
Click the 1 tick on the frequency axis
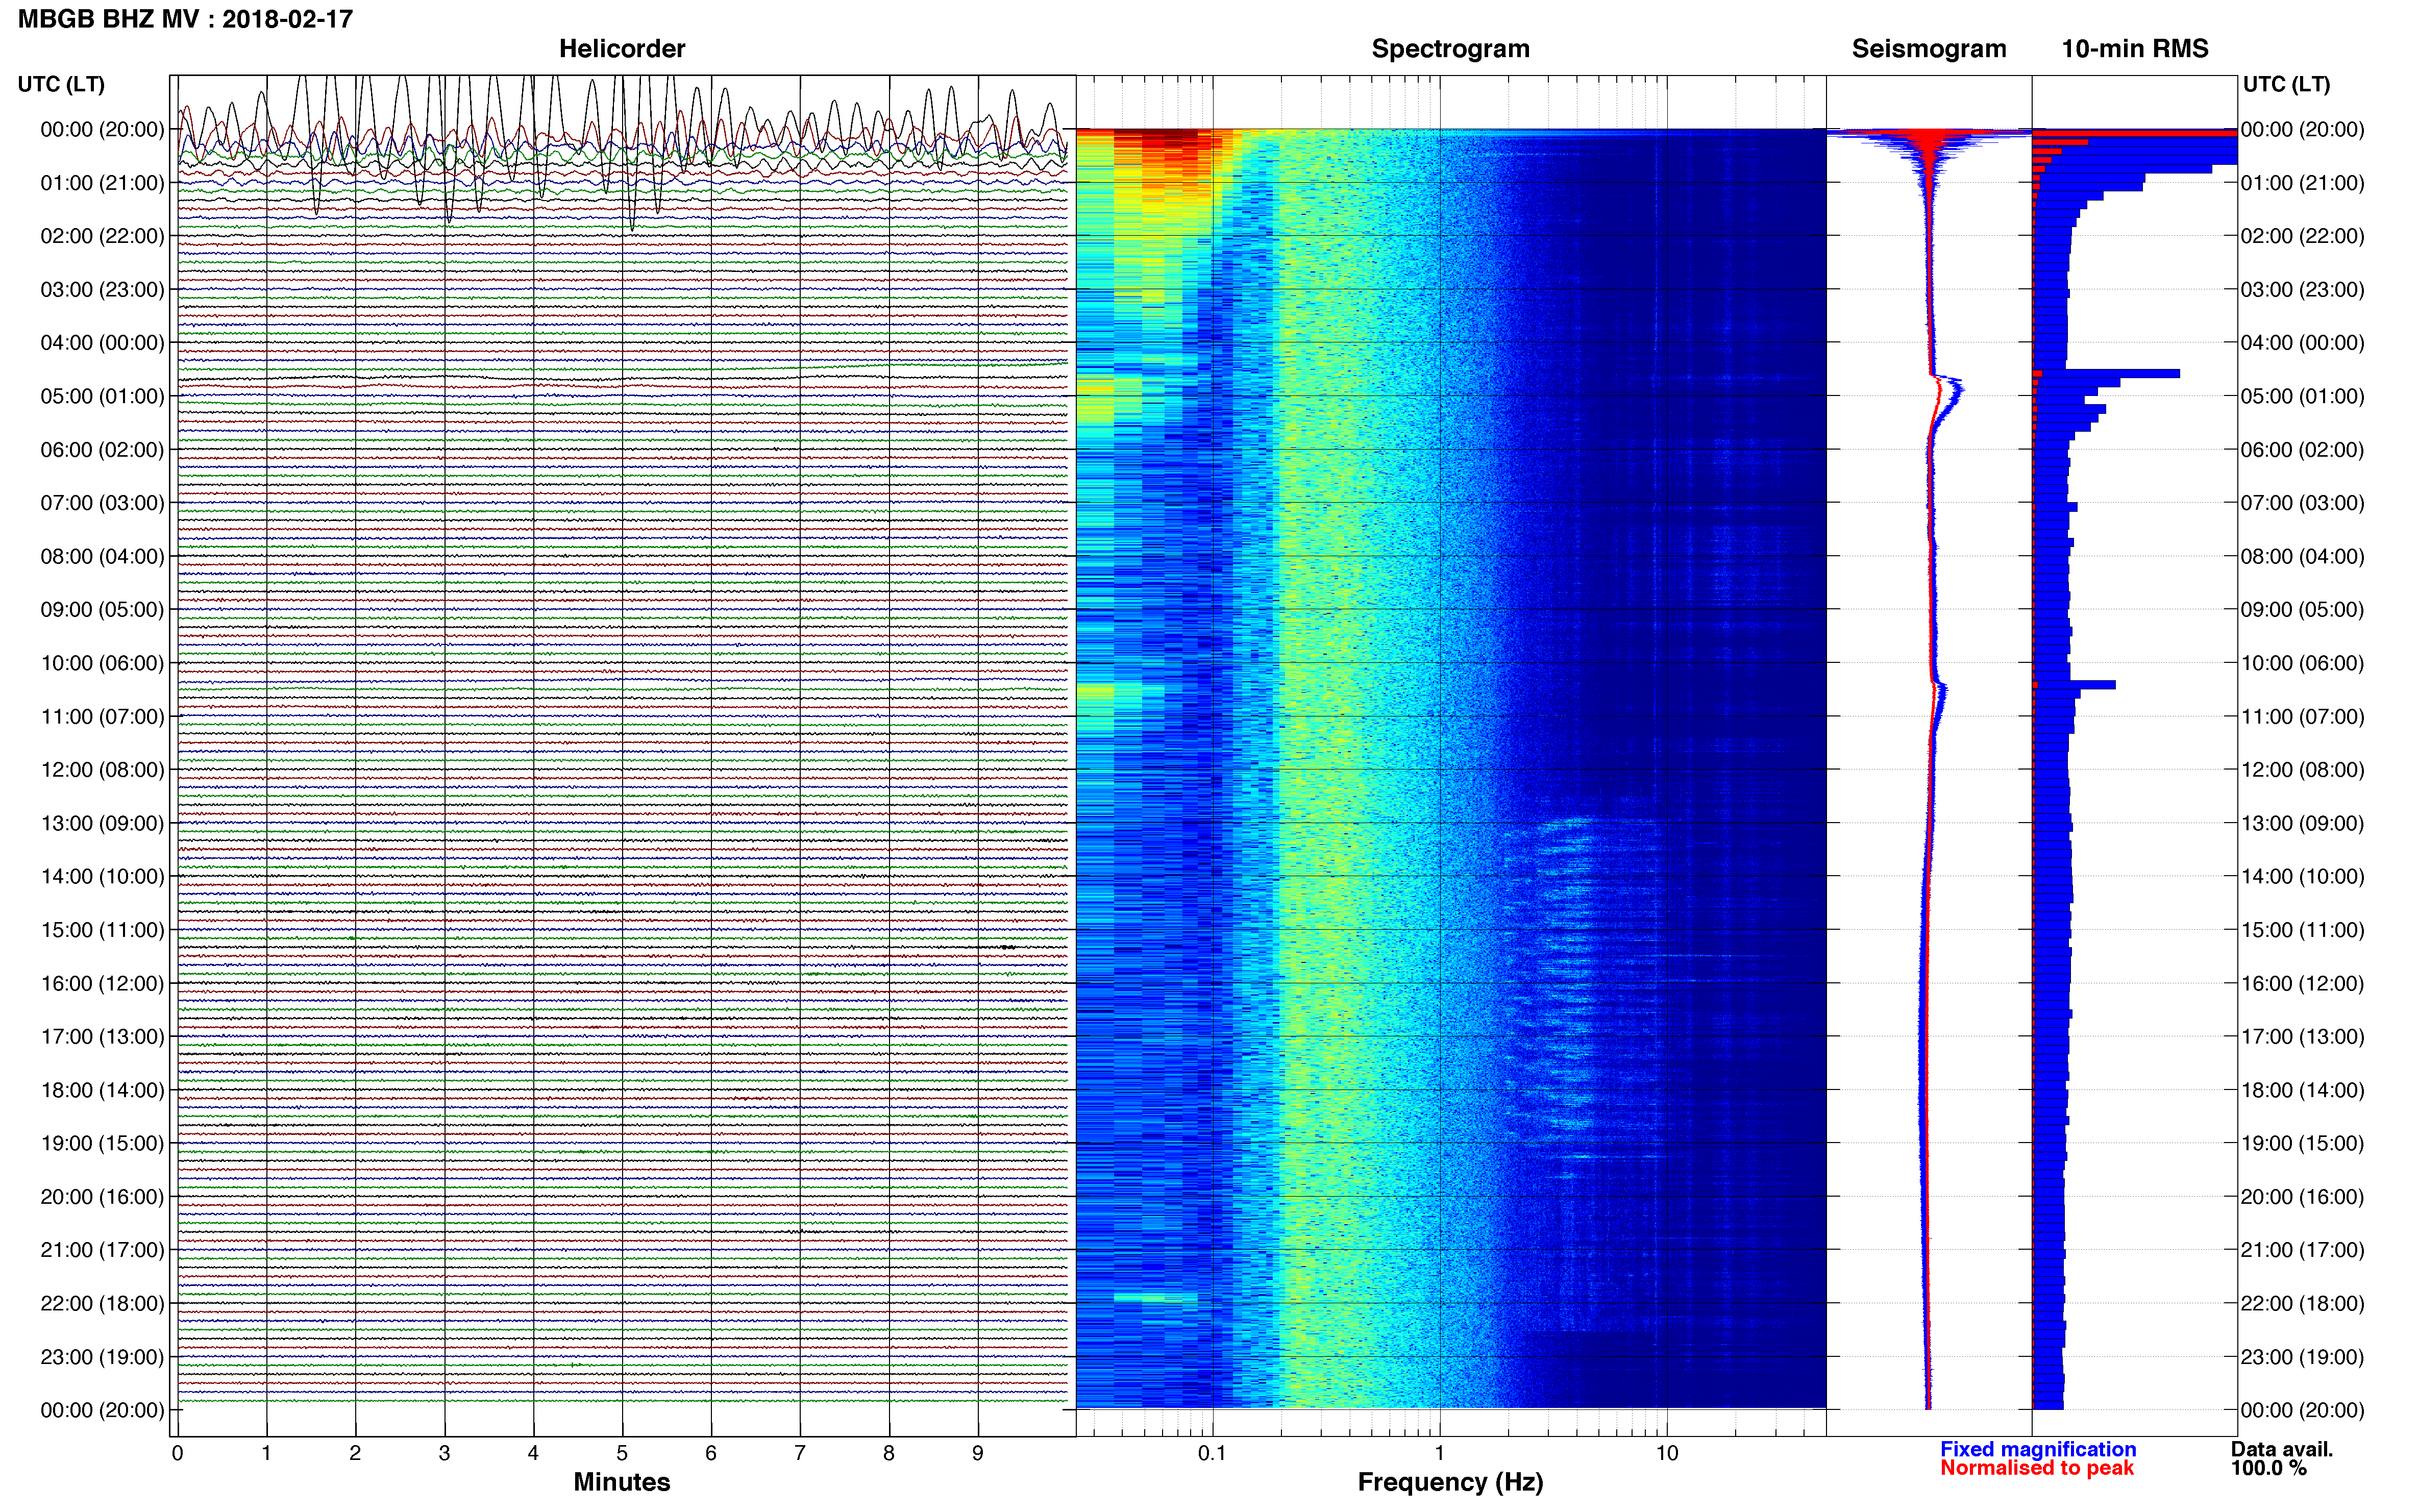1439,1453
